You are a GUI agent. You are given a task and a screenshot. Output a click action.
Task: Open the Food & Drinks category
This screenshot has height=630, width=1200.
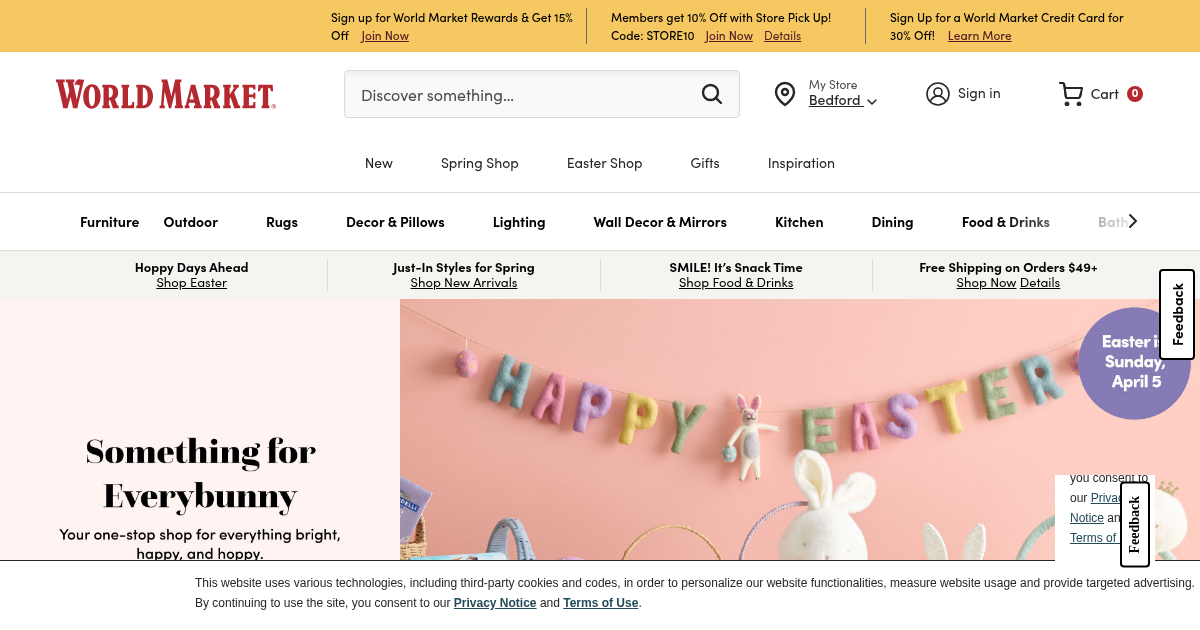pos(1006,222)
